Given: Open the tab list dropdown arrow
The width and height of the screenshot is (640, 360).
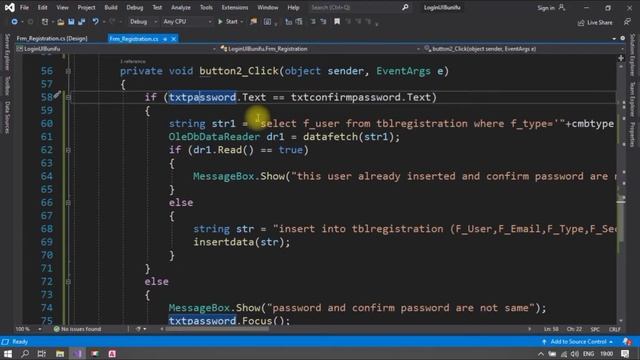Looking at the screenshot, I should (x=614, y=38).
